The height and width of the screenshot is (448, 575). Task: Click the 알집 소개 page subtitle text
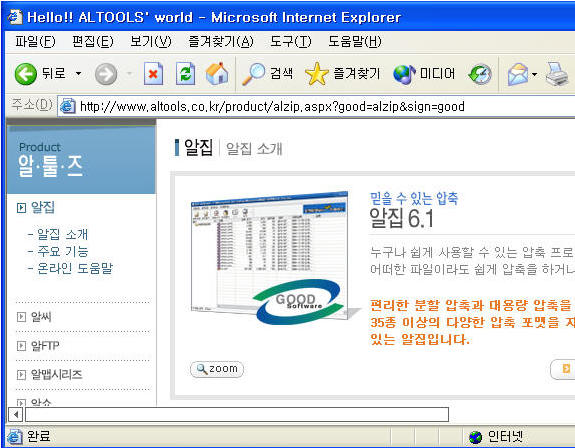[x=254, y=148]
